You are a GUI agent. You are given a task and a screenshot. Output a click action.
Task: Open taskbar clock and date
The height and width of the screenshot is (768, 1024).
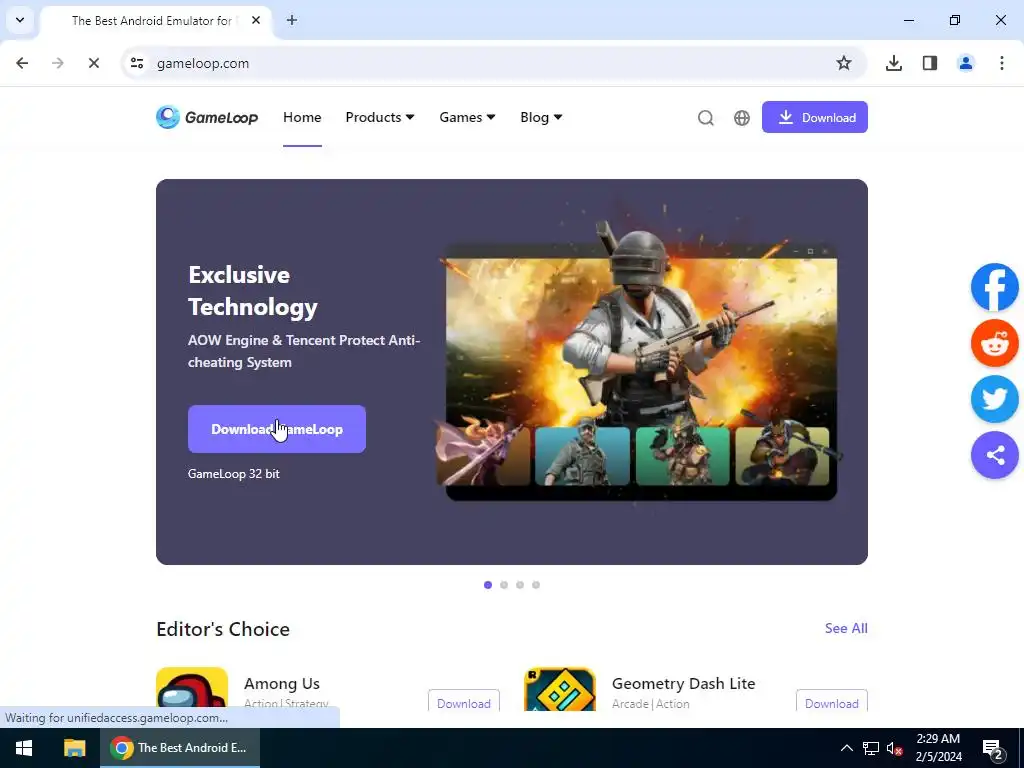938,748
